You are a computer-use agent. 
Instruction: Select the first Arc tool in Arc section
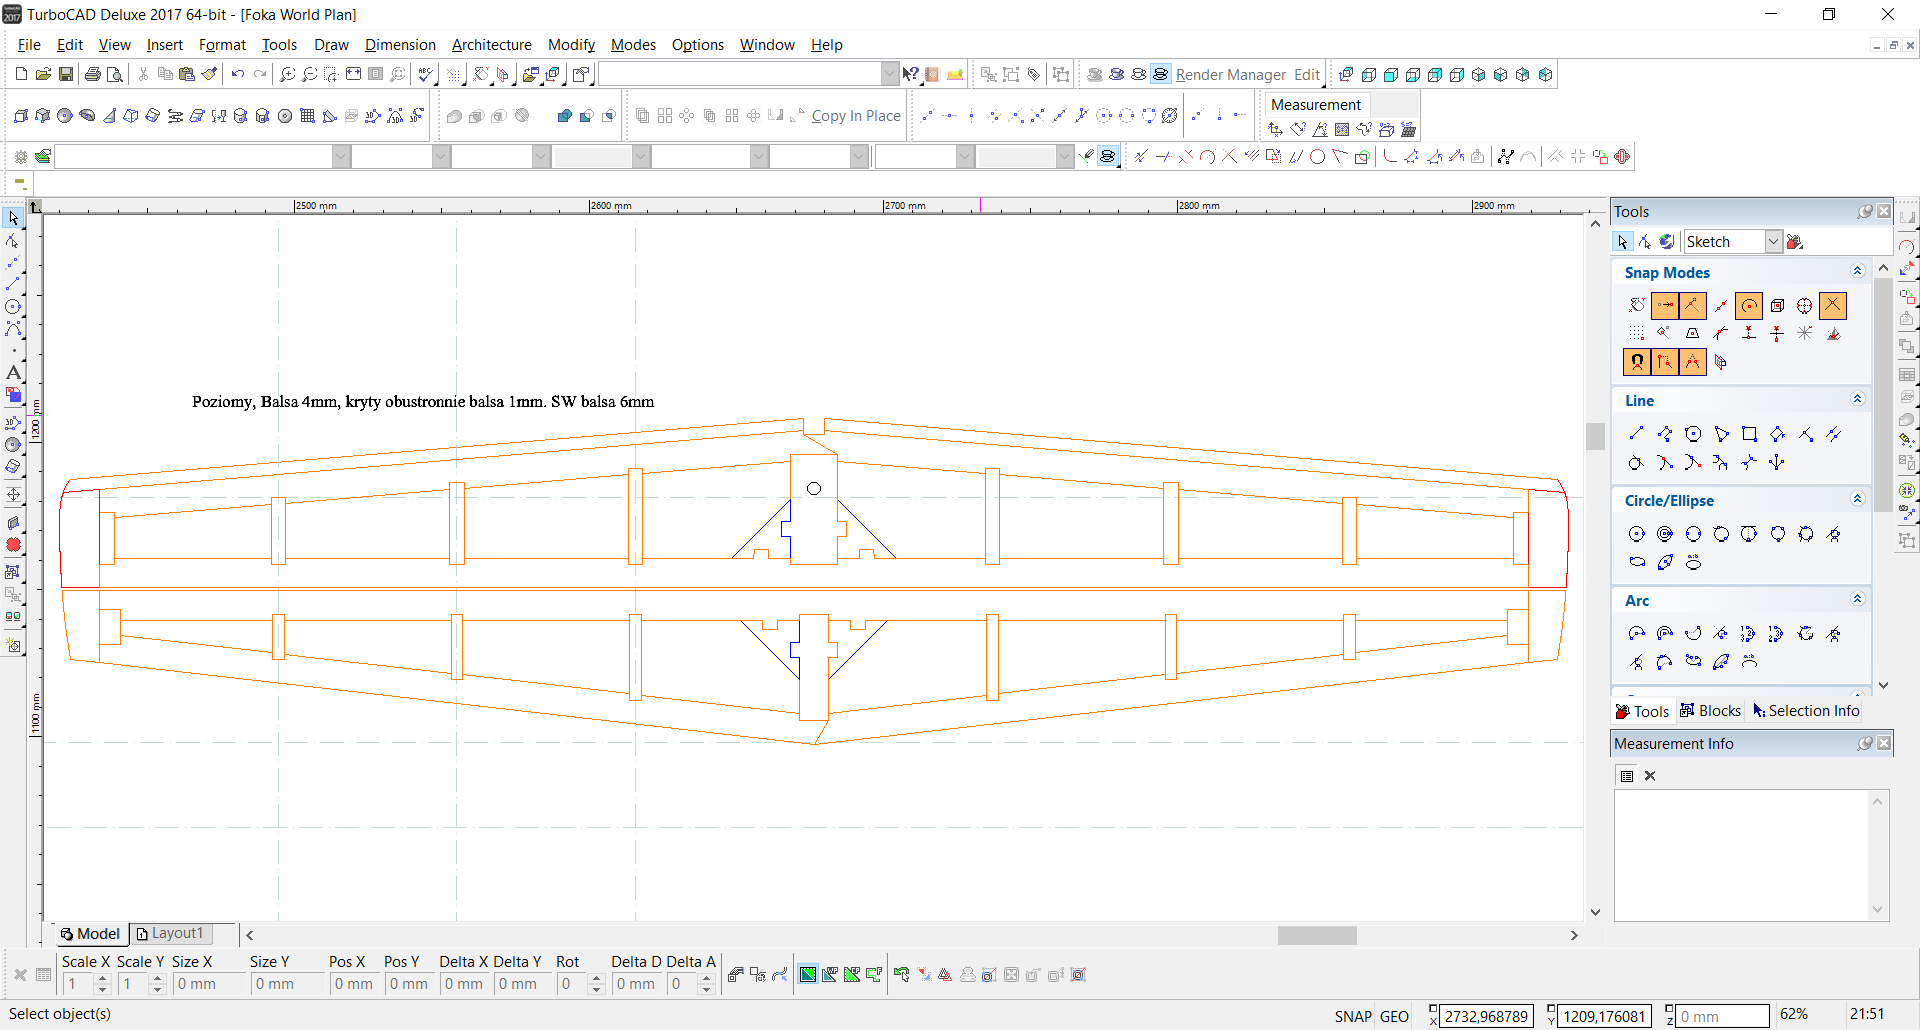tap(1636, 634)
